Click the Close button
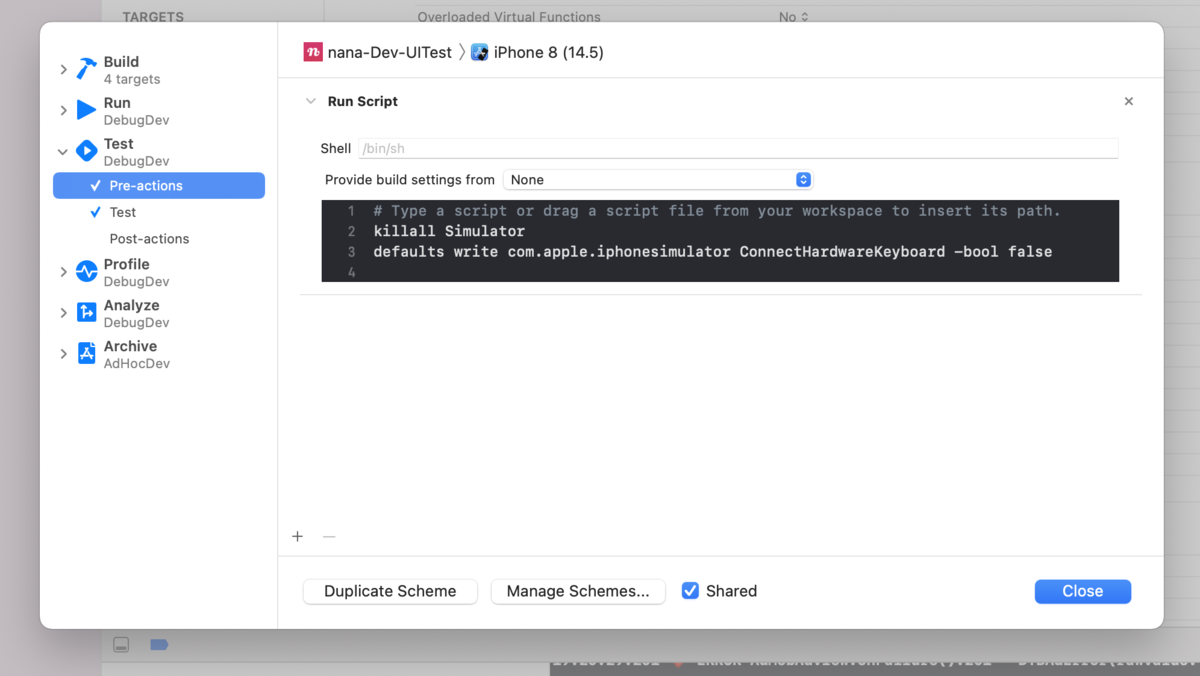Viewport: 1200px width, 676px height. [x=1083, y=591]
